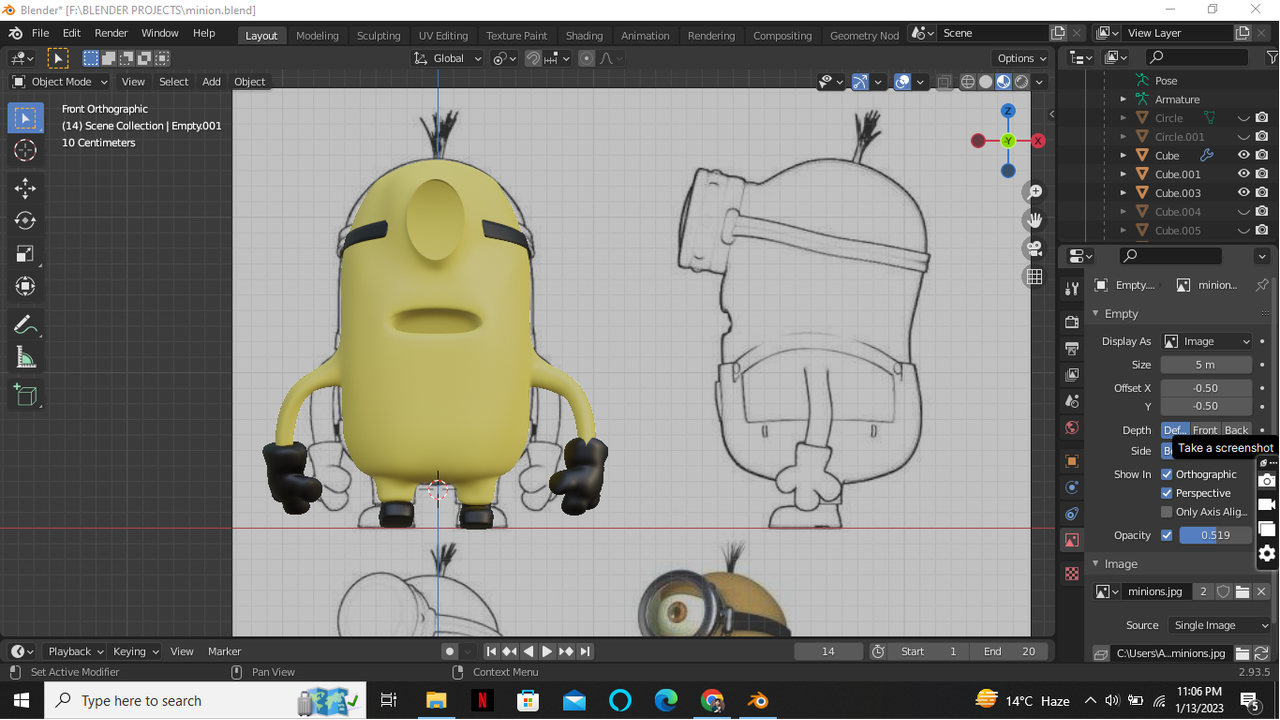Expand the Cube.003 outliner item
This screenshot has width=1280, height=720.
1123,193
